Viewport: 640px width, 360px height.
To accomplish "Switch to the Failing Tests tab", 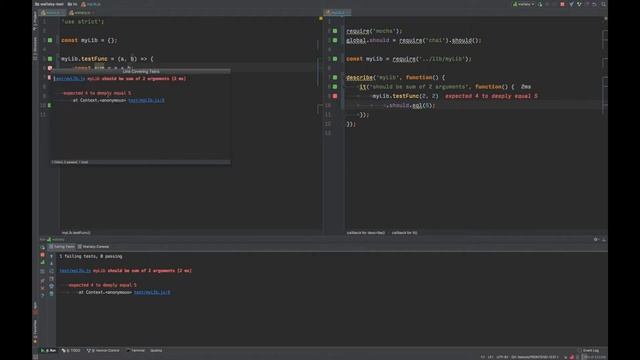I will 62,247.
